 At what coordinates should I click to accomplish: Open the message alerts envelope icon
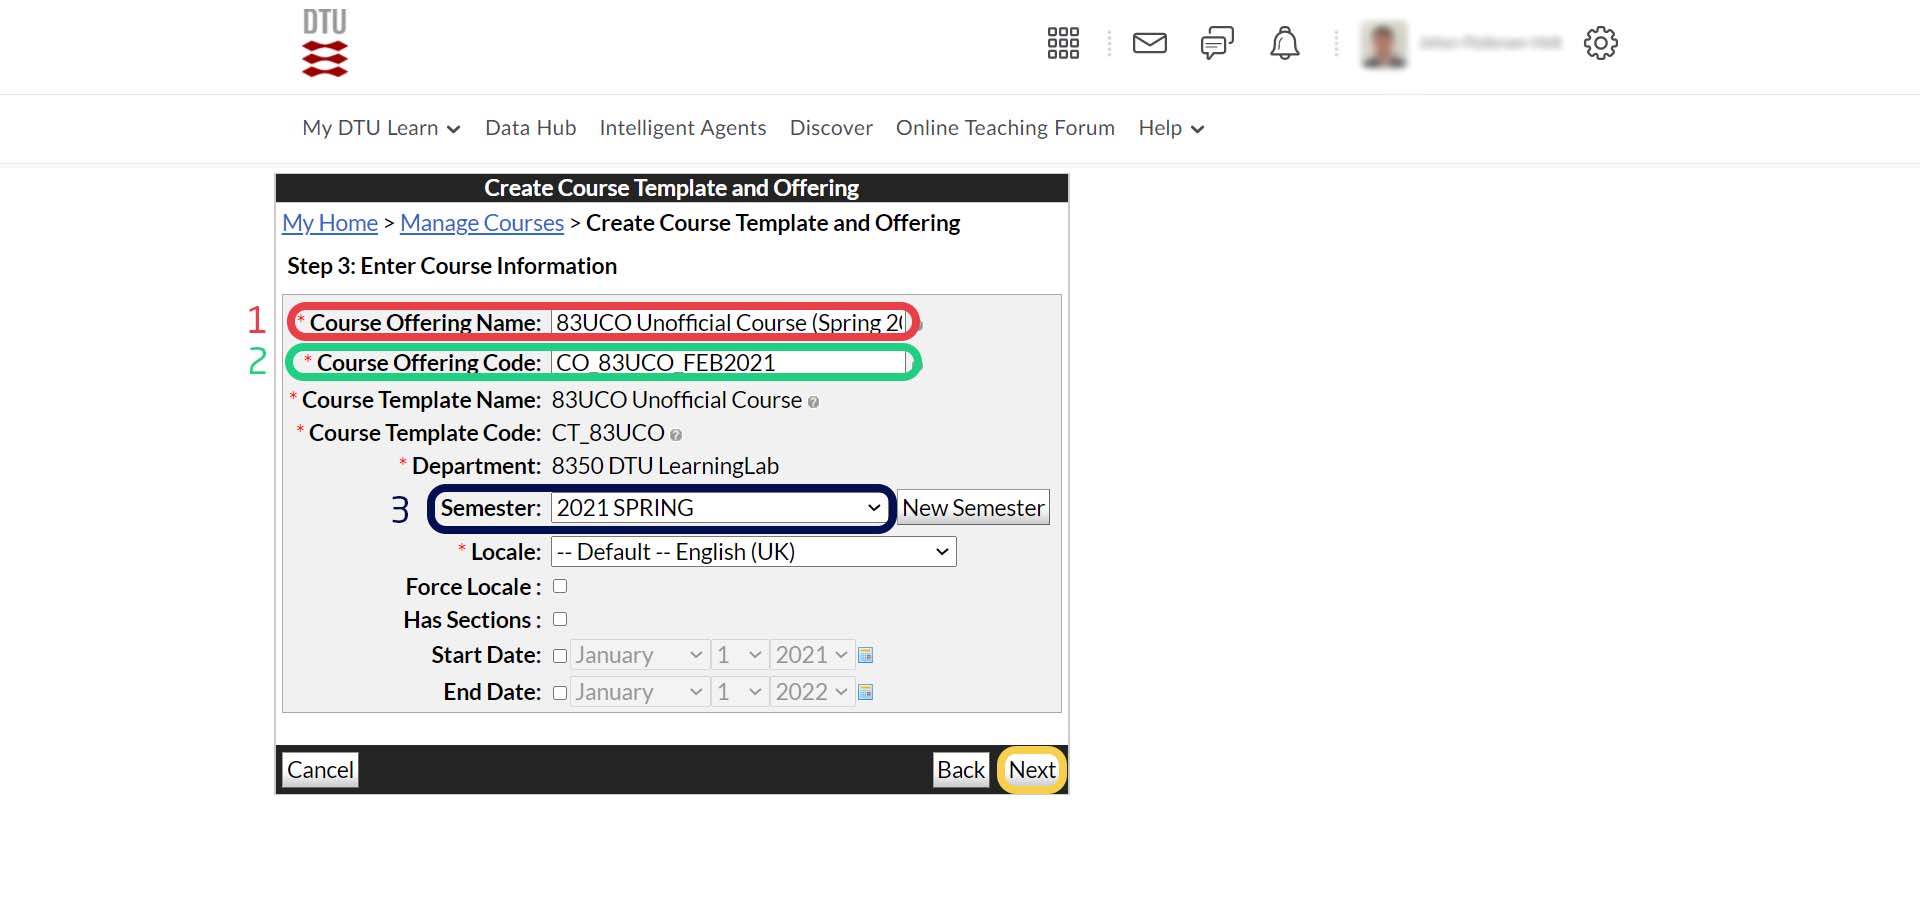pyautogui.click(x=1149, y=43)
